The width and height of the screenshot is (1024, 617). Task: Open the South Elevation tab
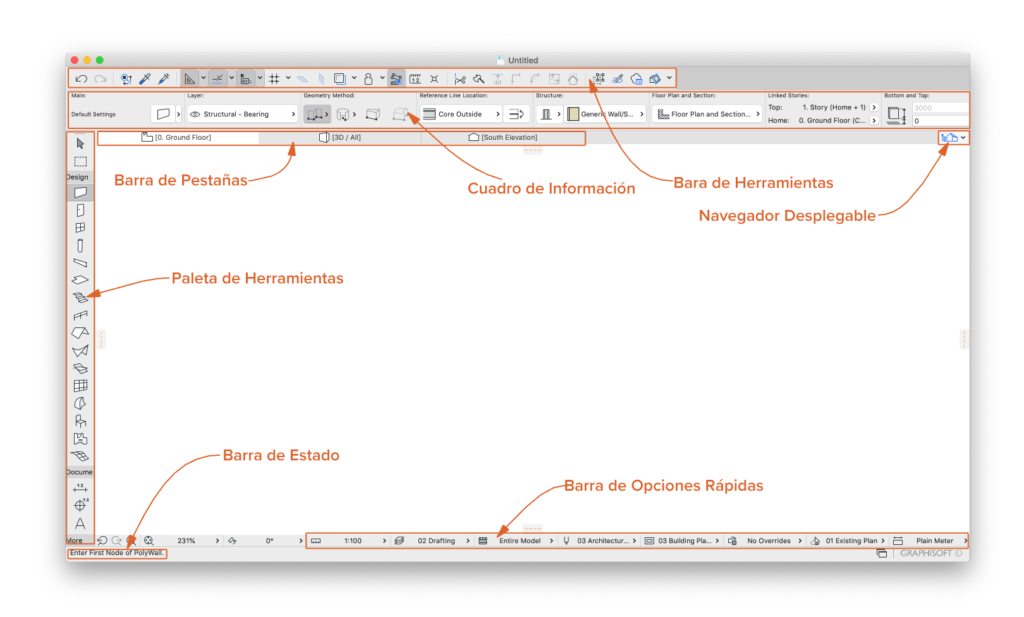(x=503, y=137)
